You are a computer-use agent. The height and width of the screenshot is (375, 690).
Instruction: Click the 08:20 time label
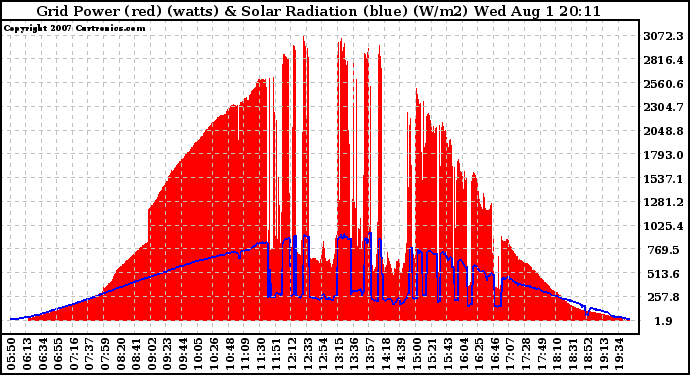coord(121,354)
